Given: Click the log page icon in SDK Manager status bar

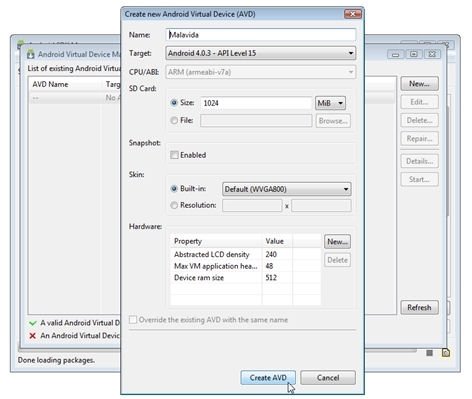Looking at the screenshot, I should click(446, 353).
